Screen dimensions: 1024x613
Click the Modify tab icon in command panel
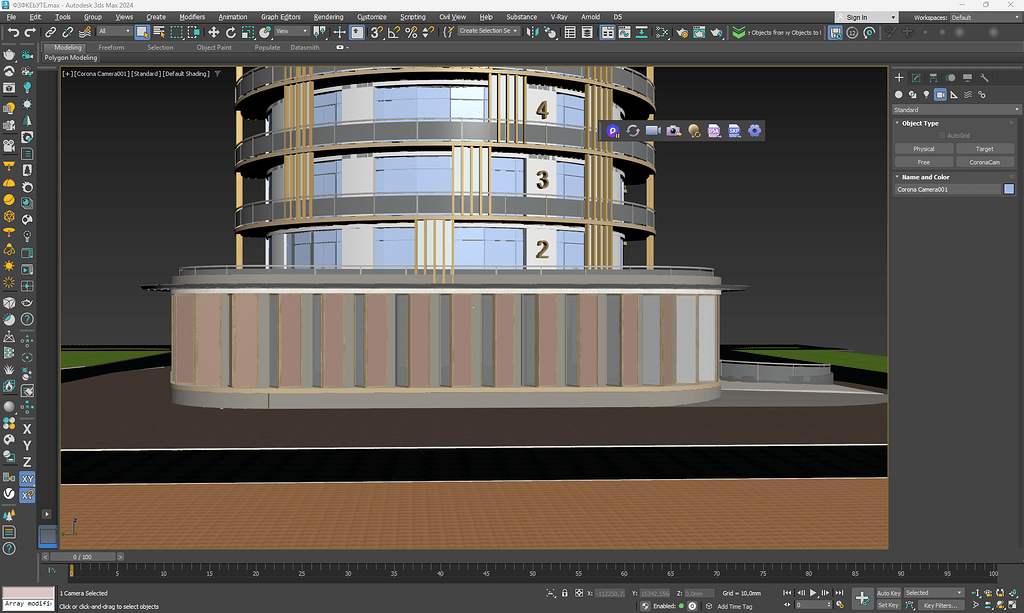917,77
